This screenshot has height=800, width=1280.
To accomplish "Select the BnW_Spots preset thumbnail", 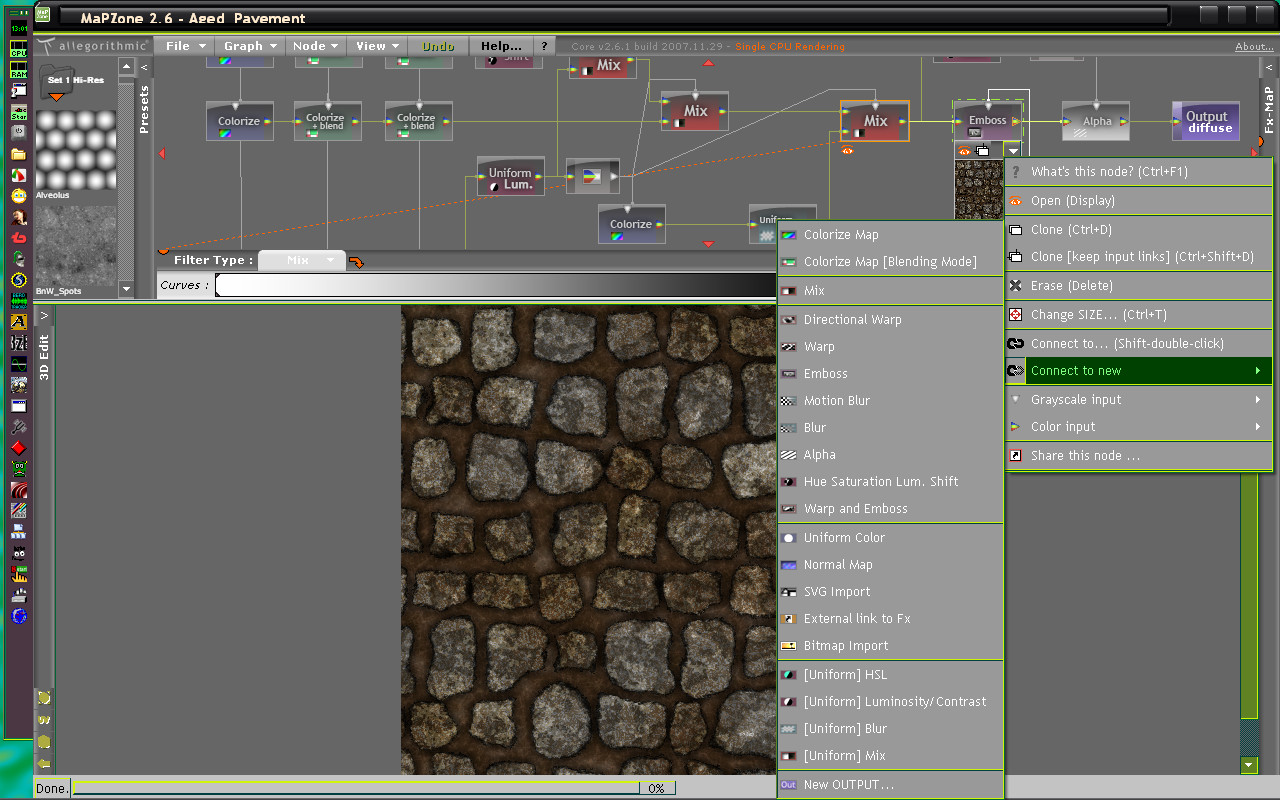I will [x=76, y=246].
